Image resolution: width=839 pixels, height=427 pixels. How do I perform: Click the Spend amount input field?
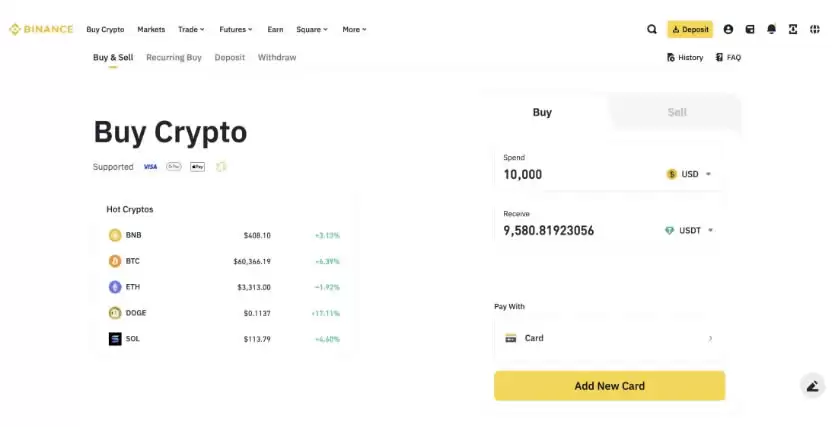click(575, 174)
